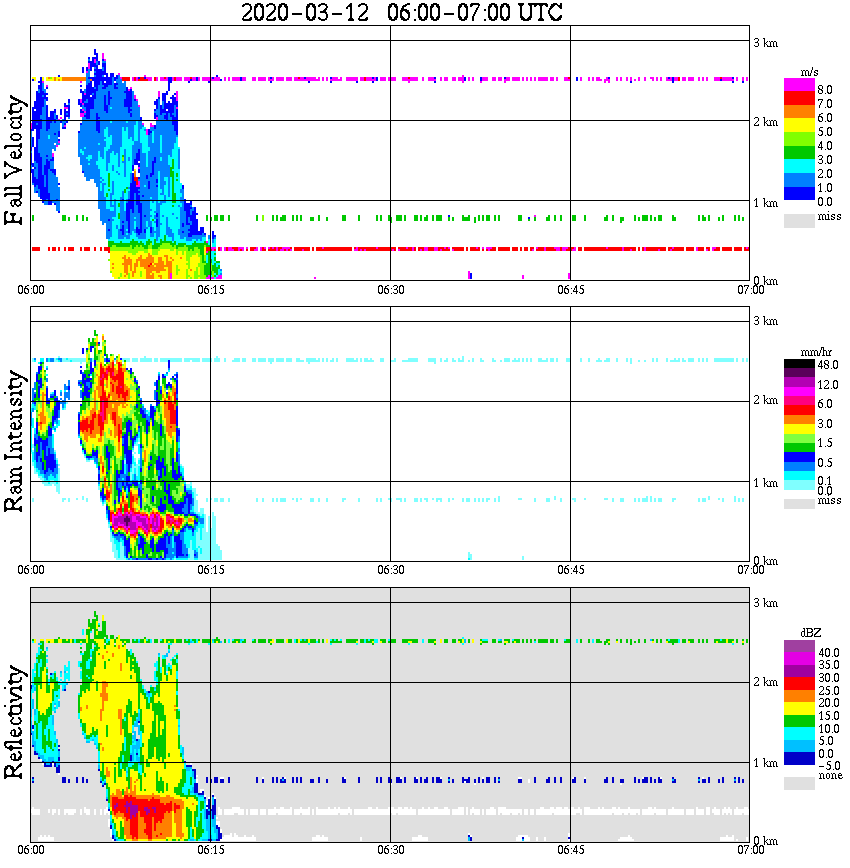
Task: Select the red 25.0 swatch in dBZ legend
Action: pyautogui.click(x=799, y=683)
